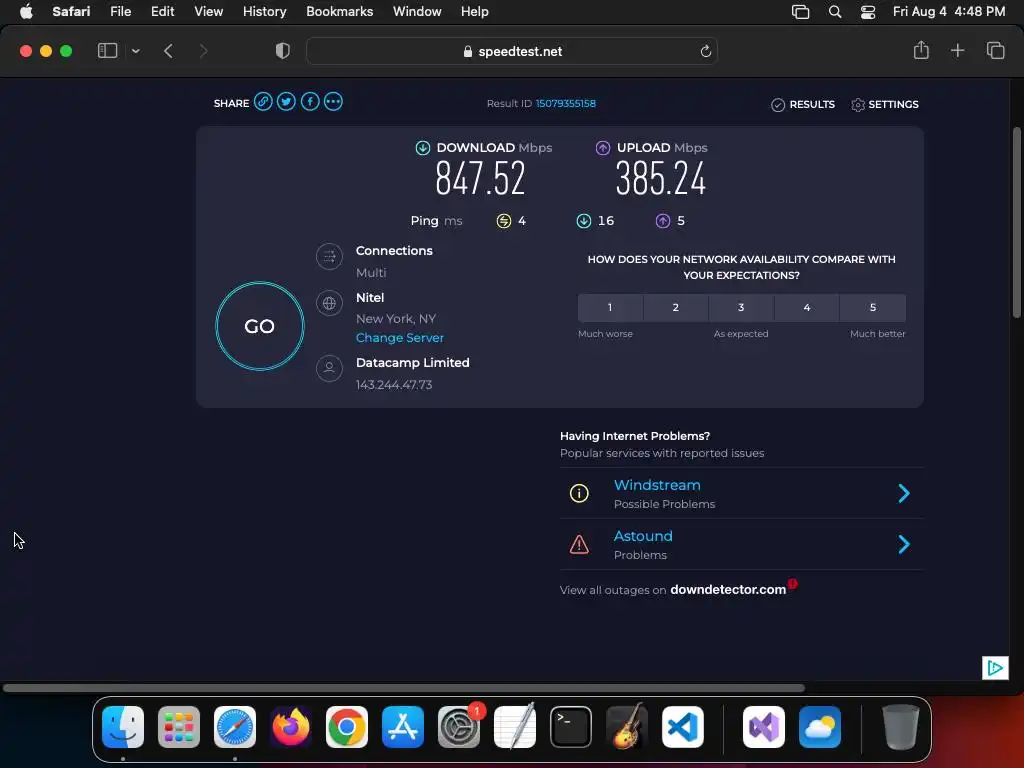The width and height of the screenshot is (1024, 768).
Task: Open Safari privacy report shield
Action: click(x=283, y=51)
